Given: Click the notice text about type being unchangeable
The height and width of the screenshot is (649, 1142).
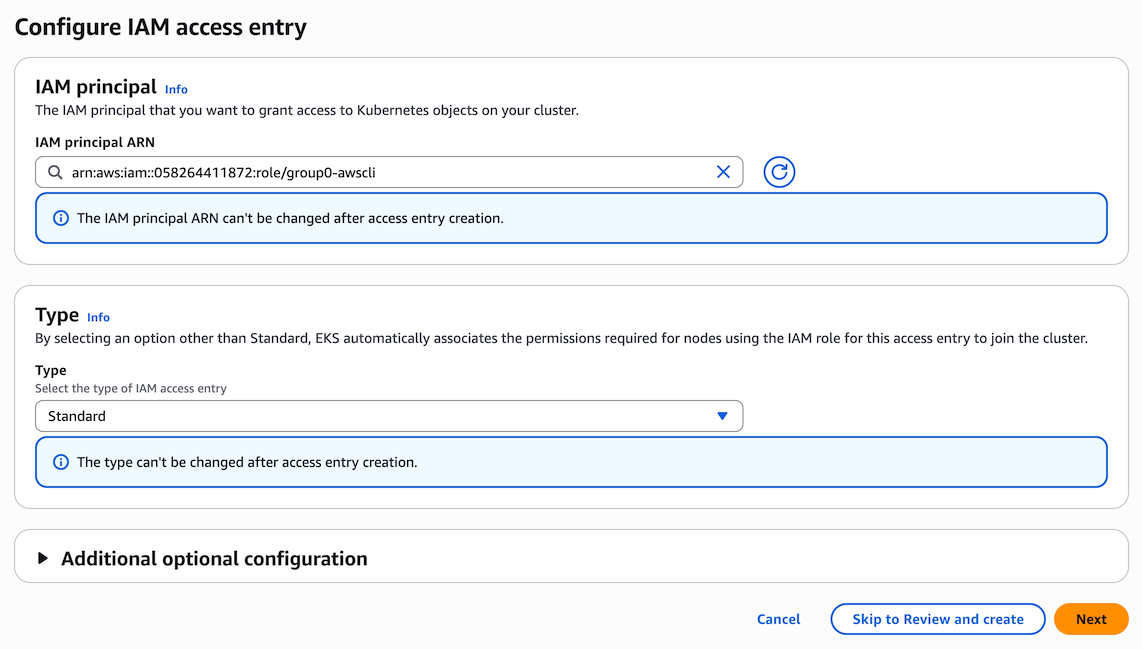Looking at the screenshot, I should 247,462.
